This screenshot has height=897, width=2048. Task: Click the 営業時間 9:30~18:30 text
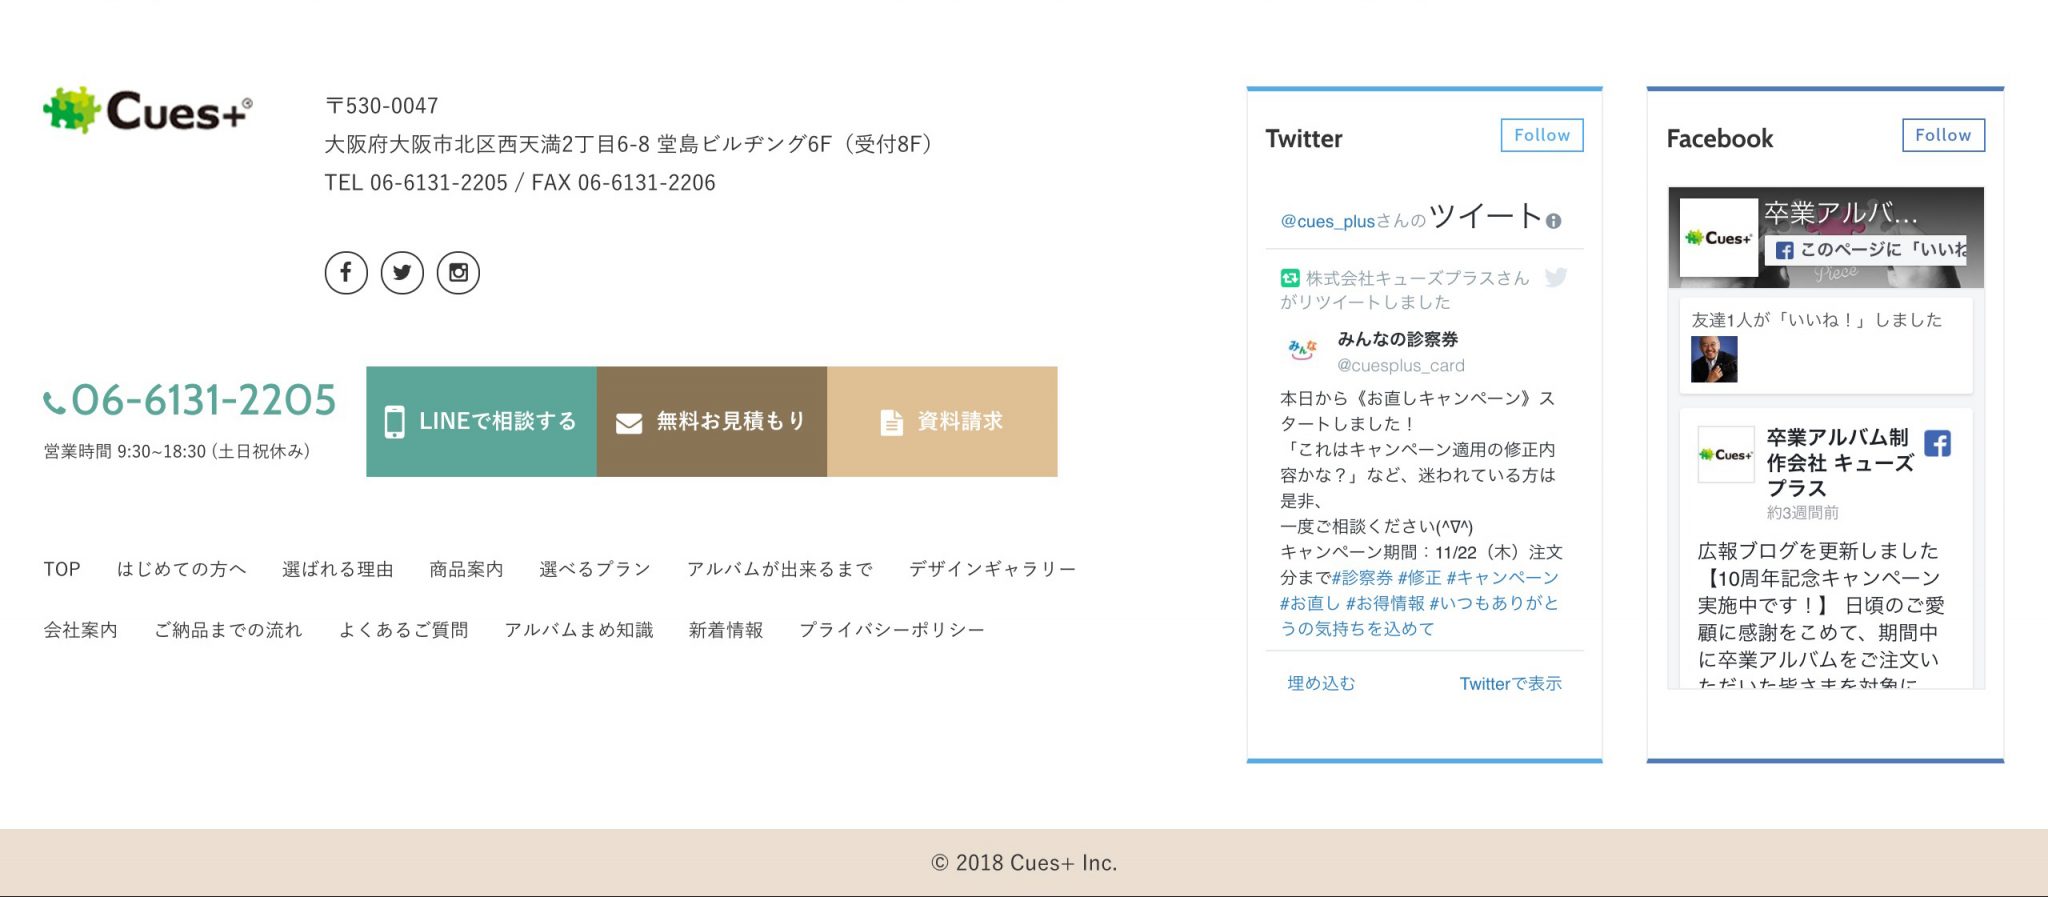[x=177, y=451]
